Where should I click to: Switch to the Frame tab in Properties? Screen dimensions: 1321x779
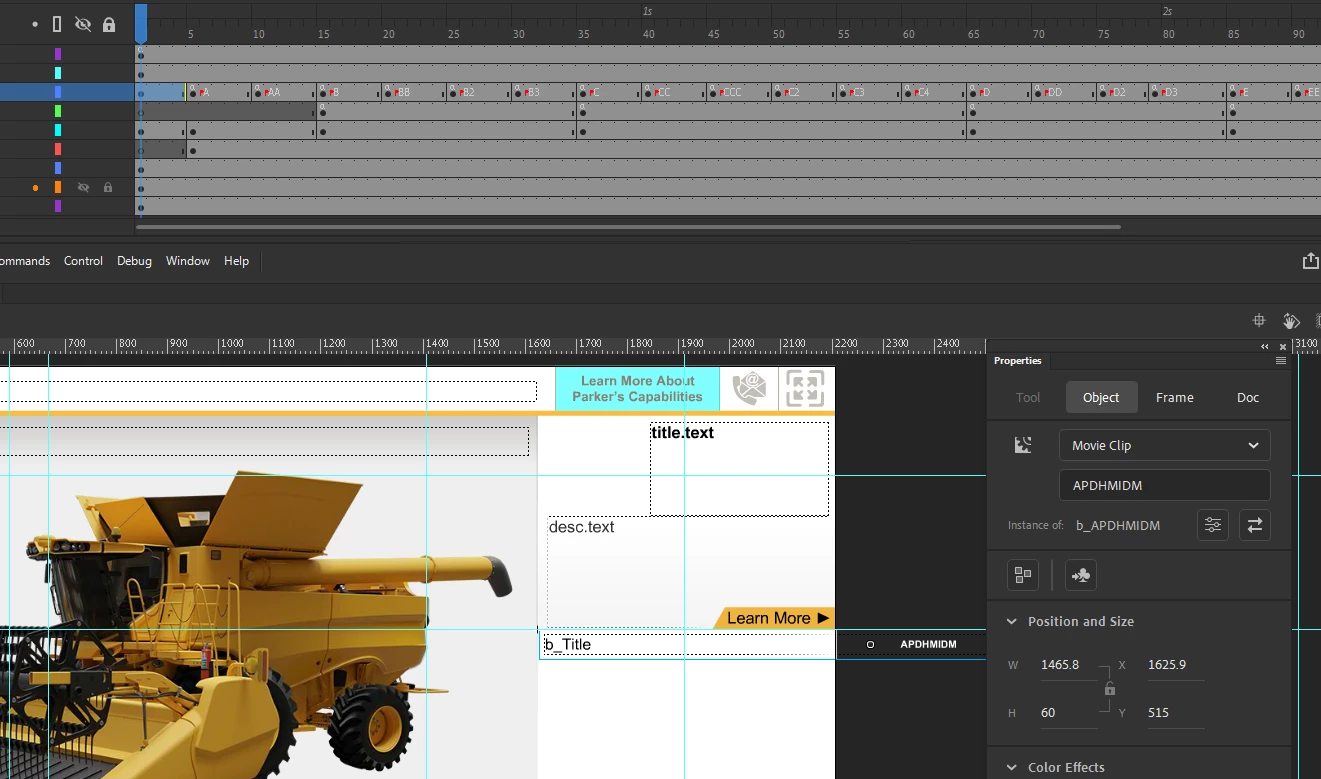click(x=1175, y=397)
